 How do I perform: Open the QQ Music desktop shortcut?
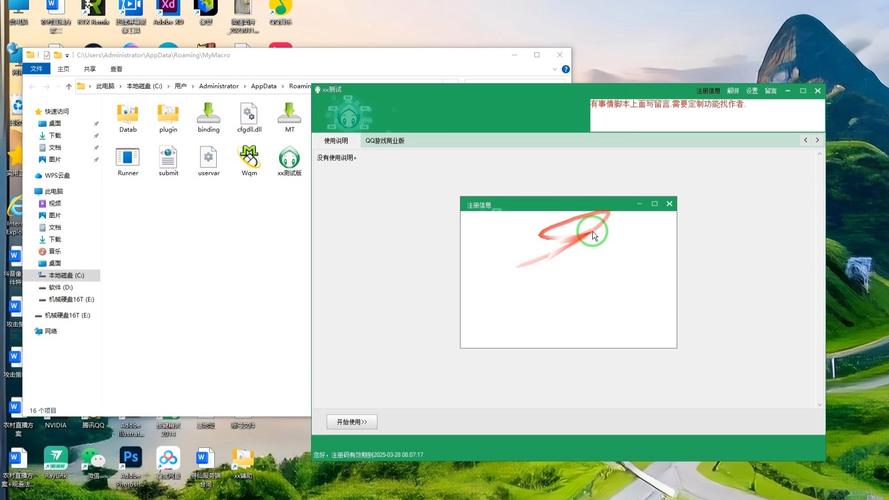pos(281,12)
